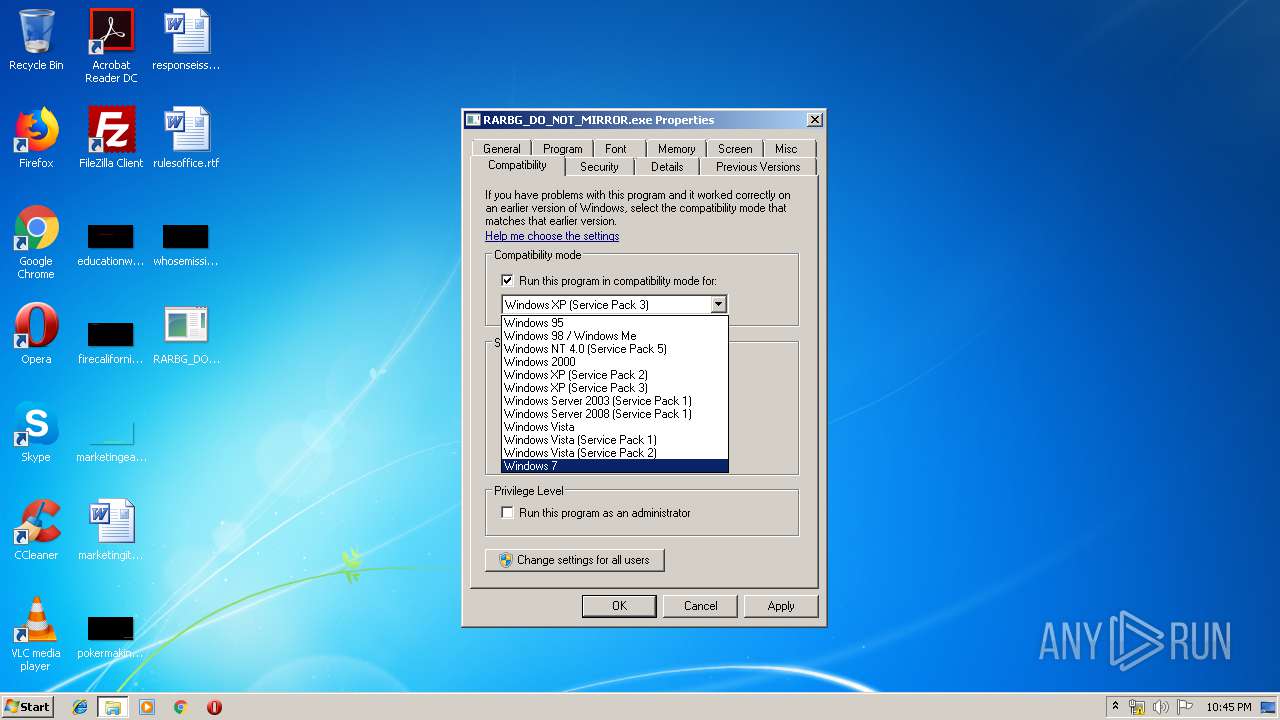This screenshot has width=1280, height=720.
Task: Switch to the General tab
Action: [502, 149]
